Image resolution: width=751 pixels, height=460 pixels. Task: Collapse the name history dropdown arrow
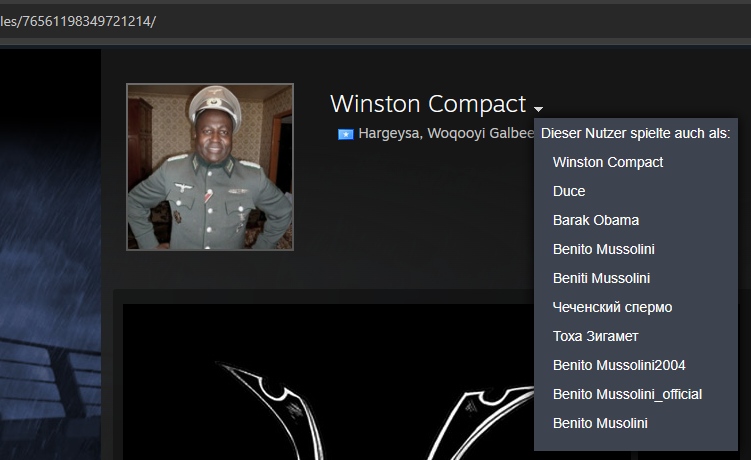(x=538, y=108)
